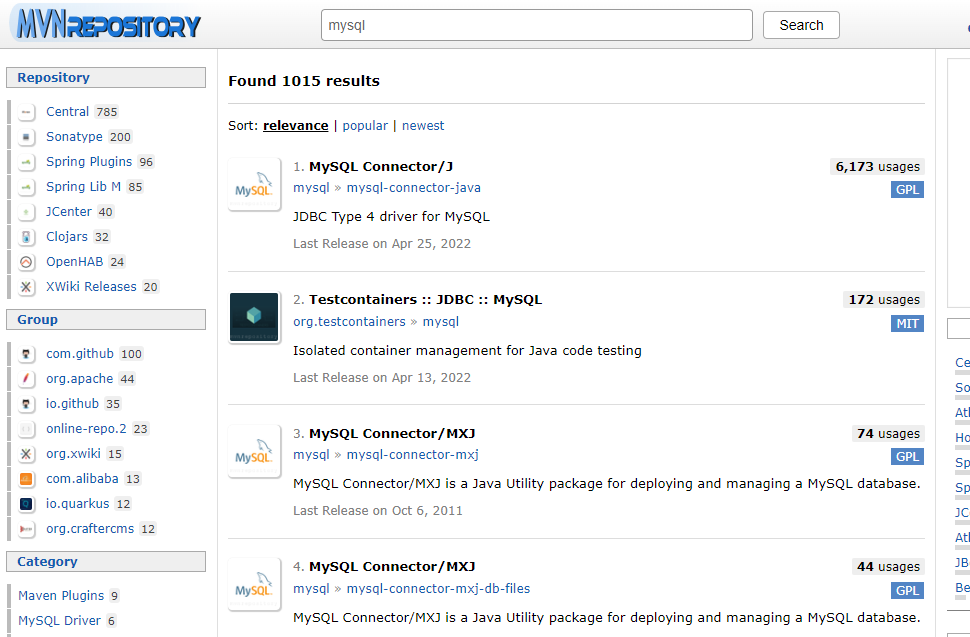Open third result MySQL Connector/MXJ title
The width and height of the screenshot is (970, 637).
392,434
